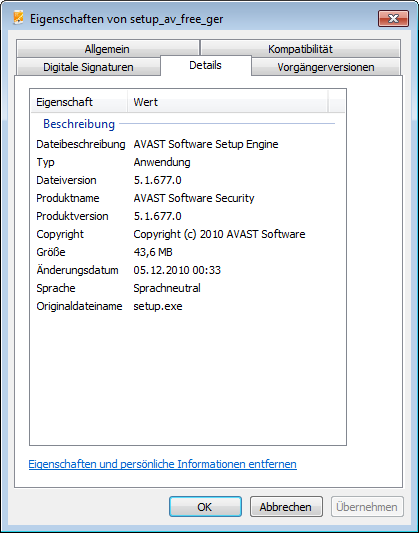
Task: Click the value AVAST Software Security
Action: click(194, 198)
